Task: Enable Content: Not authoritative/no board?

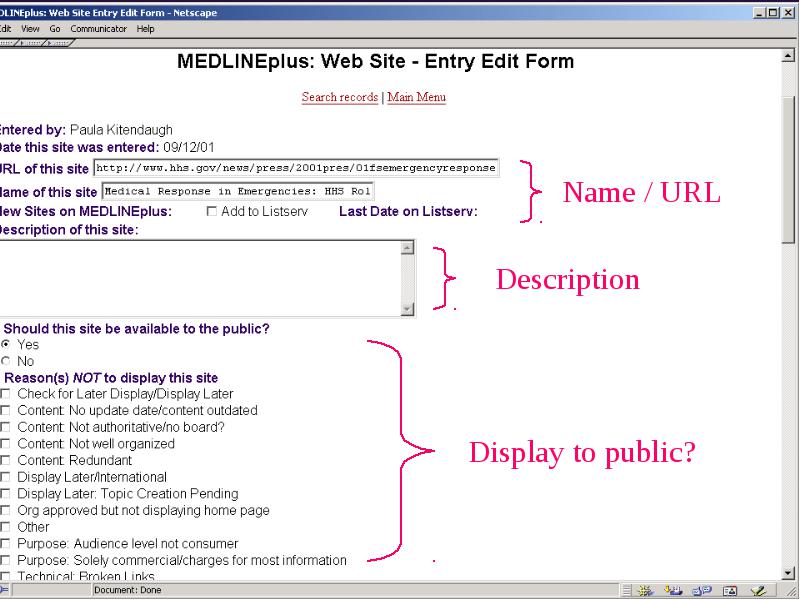Action: [5, 427]
